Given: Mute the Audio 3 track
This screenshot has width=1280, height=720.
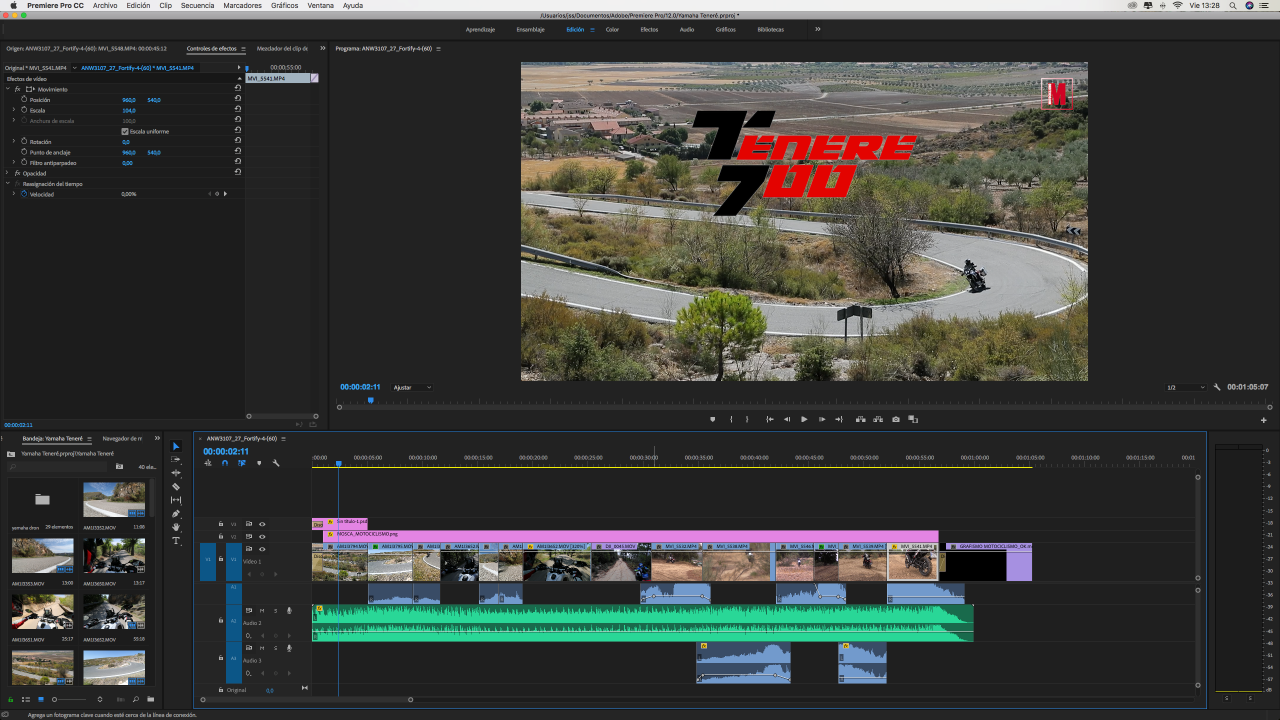Looking at the screenshot, I should tap(262, 648).
